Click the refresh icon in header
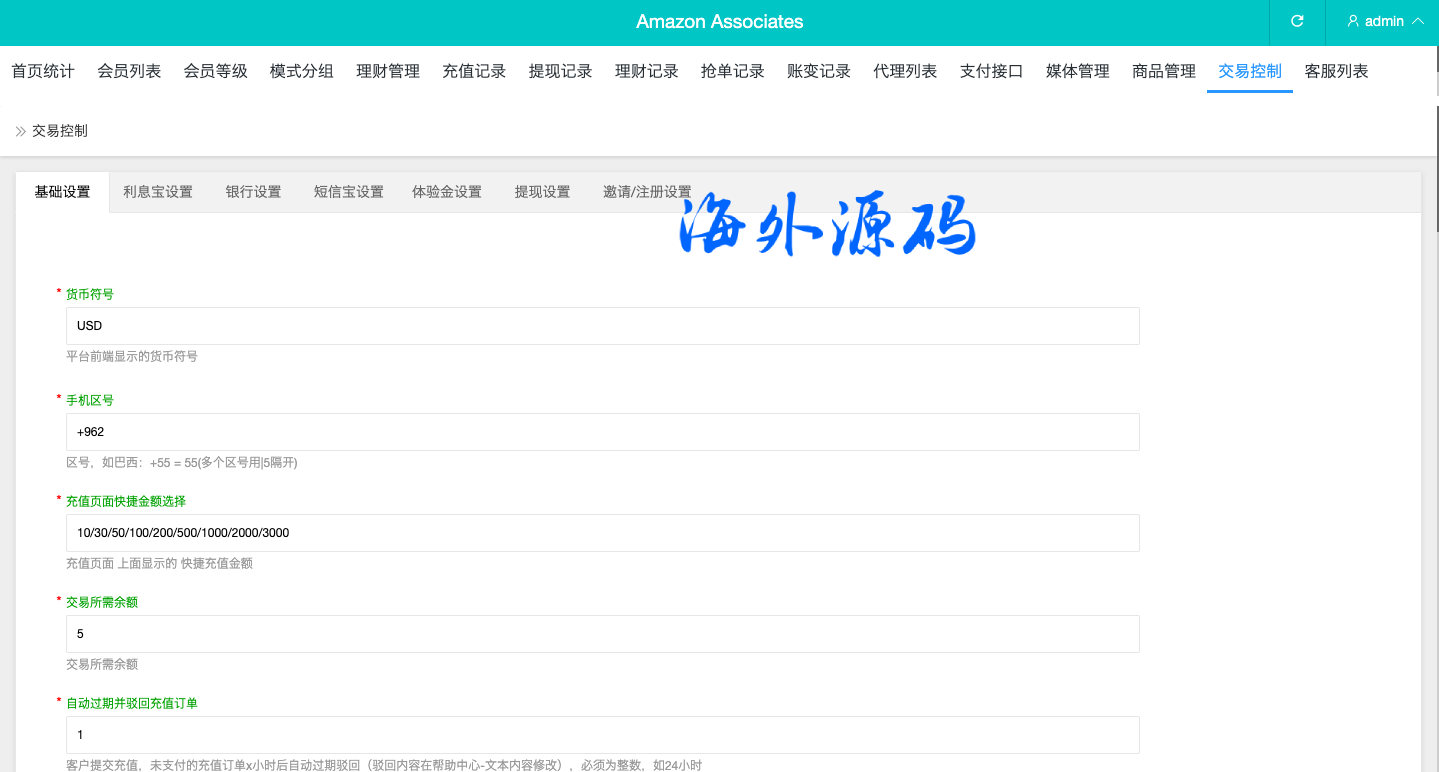Screen dimensions: 1439x772 click(x=1297, y=21)
